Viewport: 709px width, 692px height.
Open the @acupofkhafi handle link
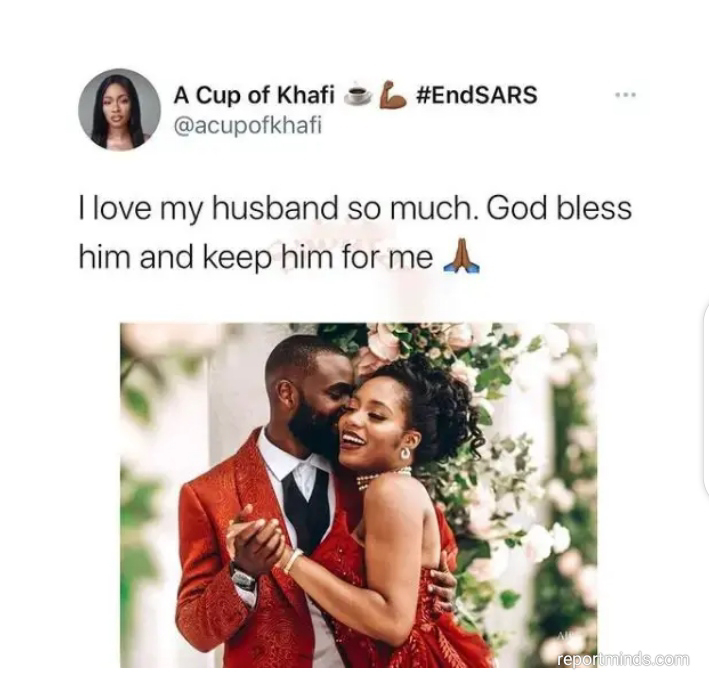[248, 125]
